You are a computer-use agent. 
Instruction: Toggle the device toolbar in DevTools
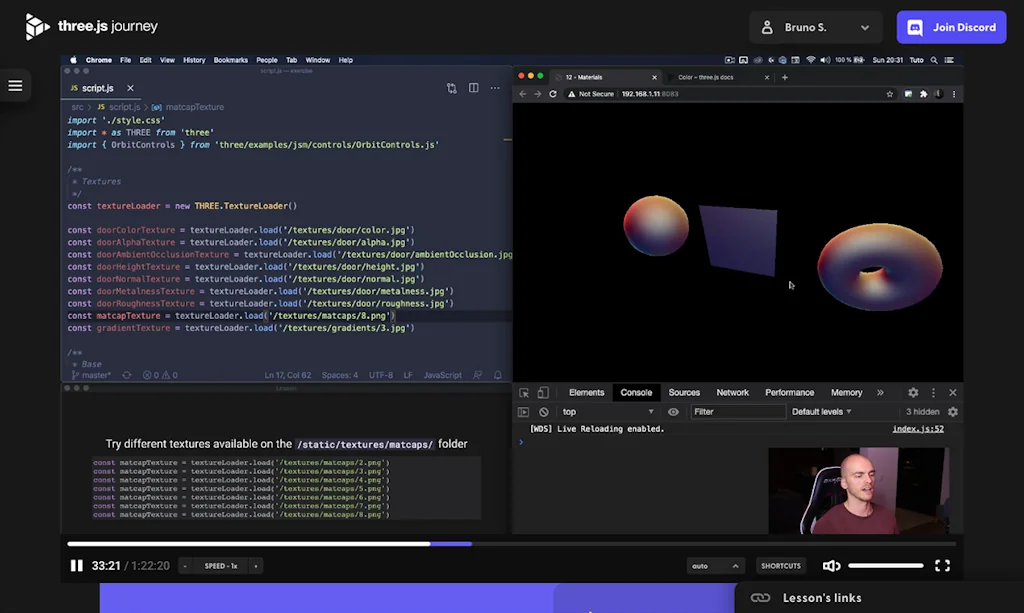tap(540, 392)
